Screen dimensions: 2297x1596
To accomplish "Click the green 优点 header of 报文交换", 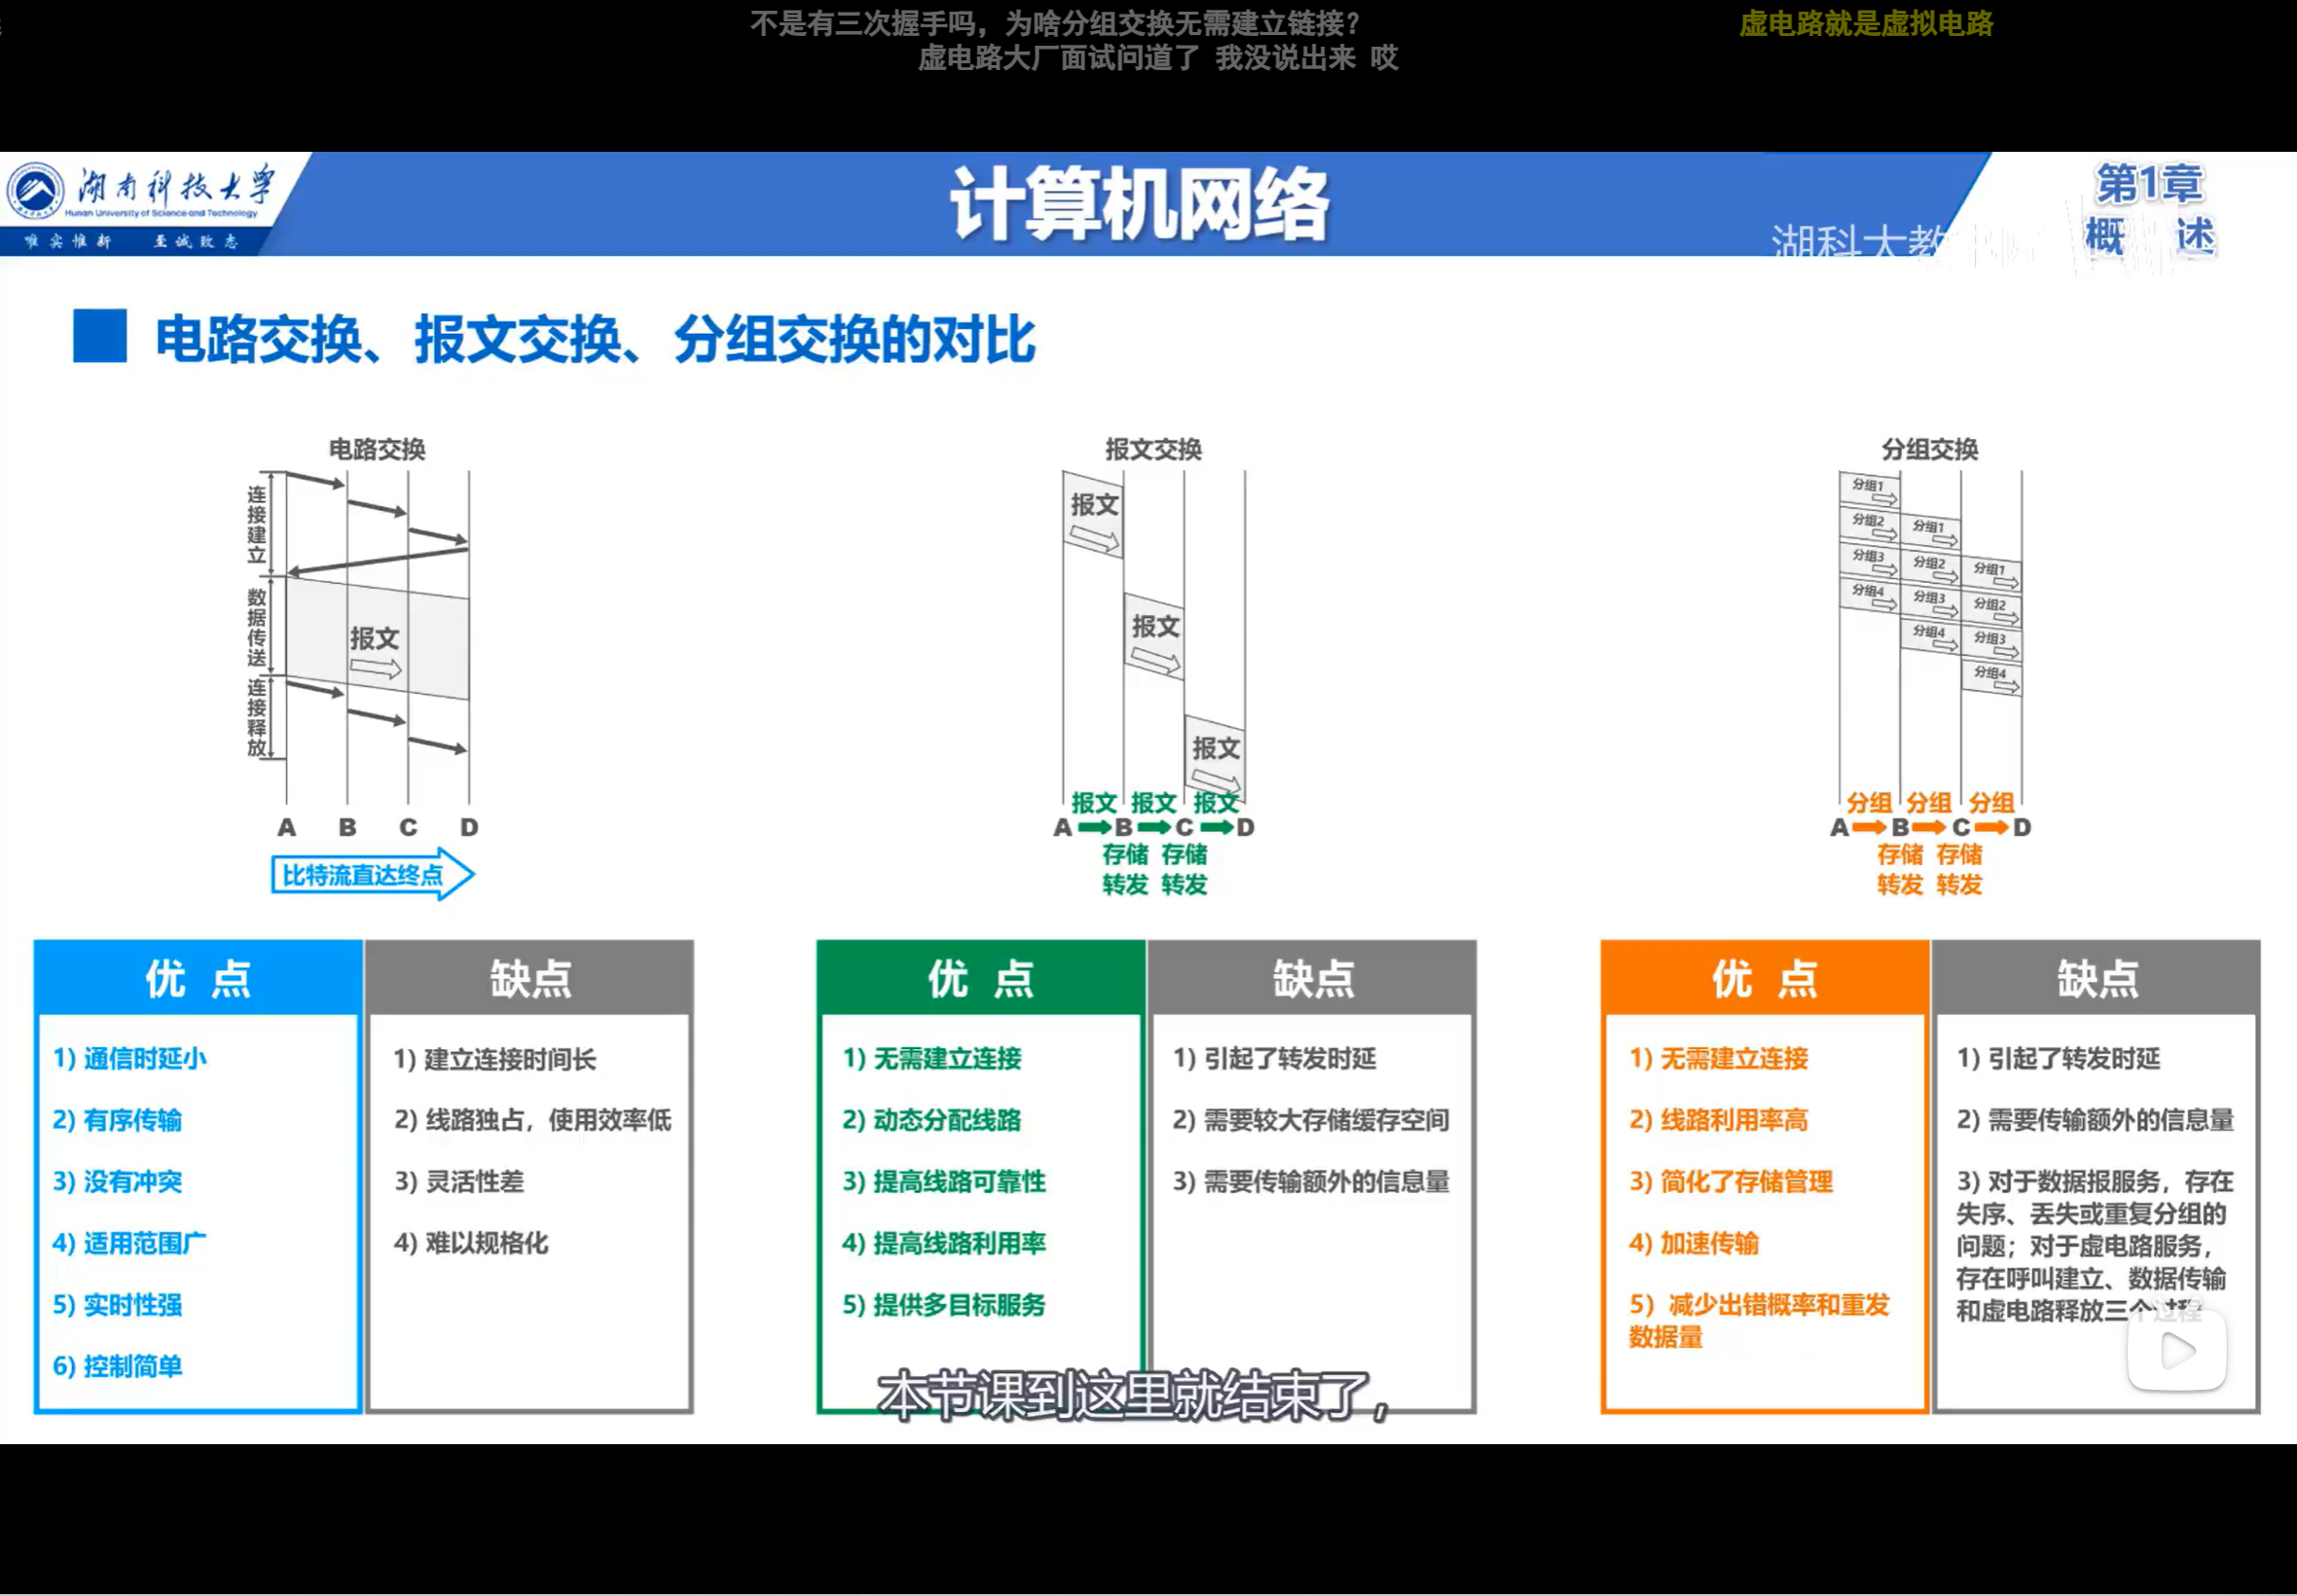I will pos(980,978).
